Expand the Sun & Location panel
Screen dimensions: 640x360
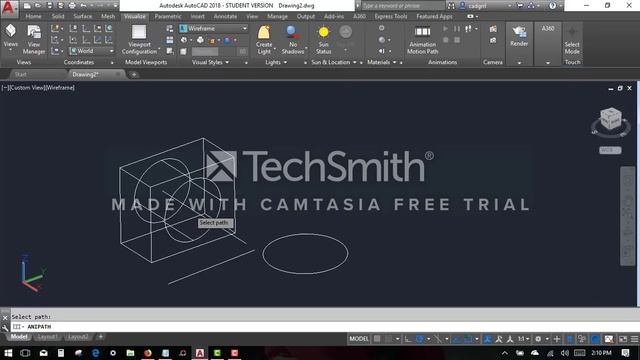(334, 62)
